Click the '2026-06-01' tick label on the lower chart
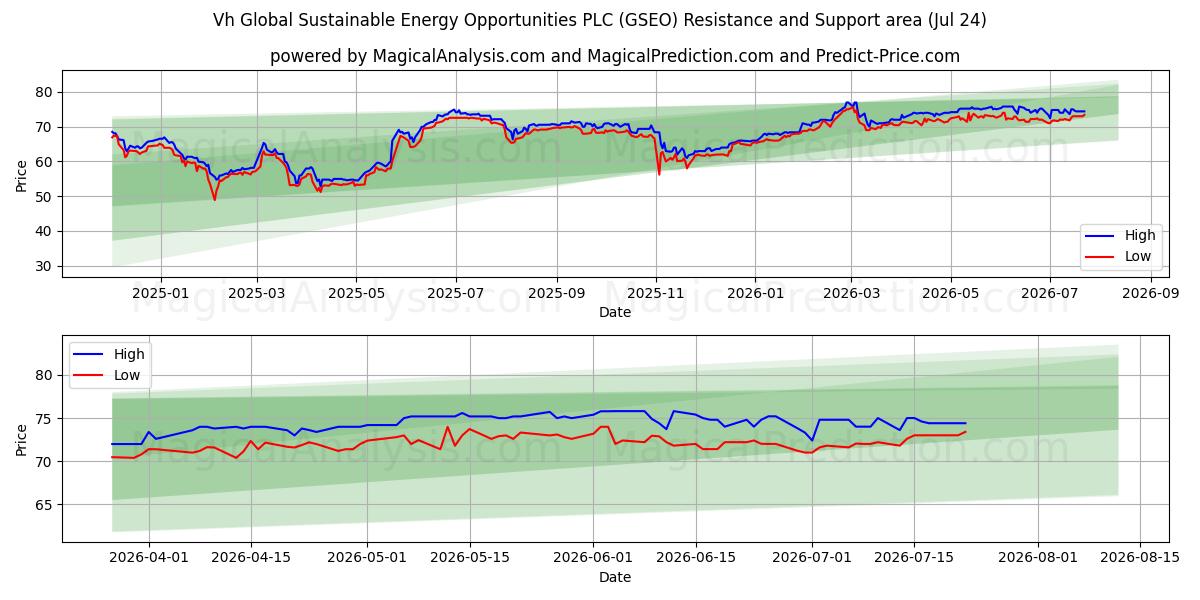This screenshot has width=1200, height=600. pos(594,557)
